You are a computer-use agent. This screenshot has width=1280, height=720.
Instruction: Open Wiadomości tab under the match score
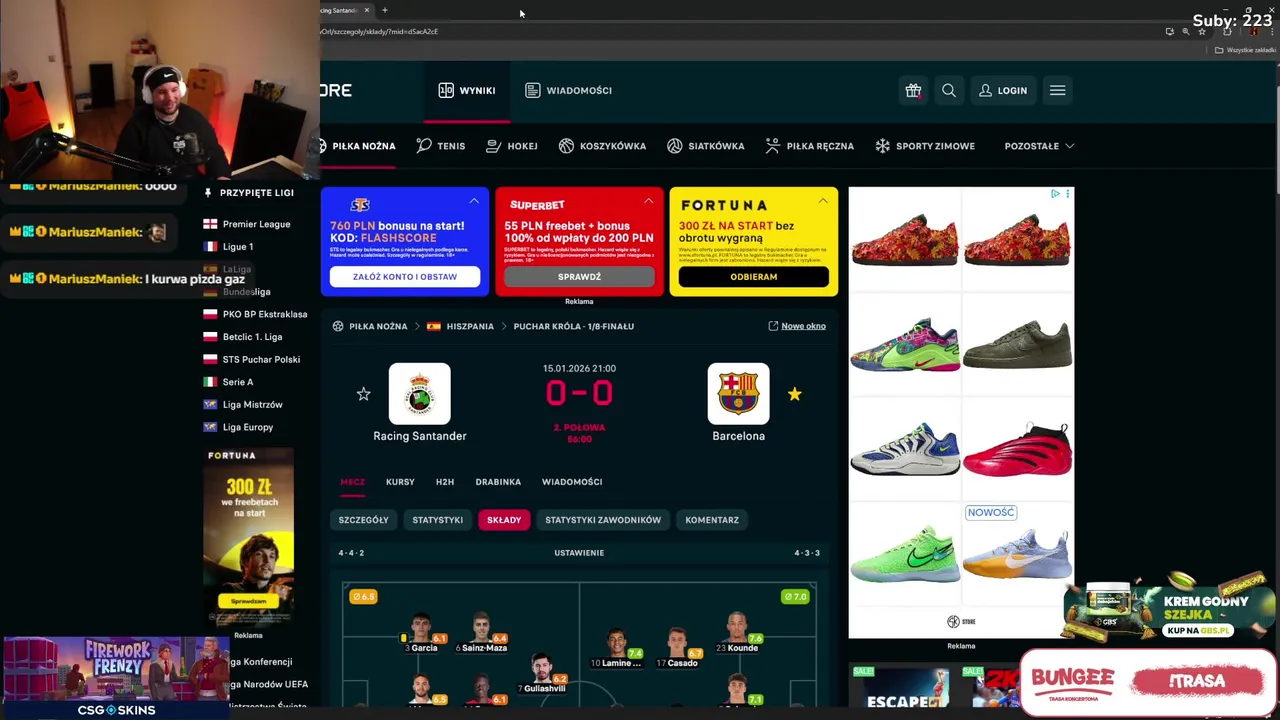pyautogui.click(x=572, y=482)
